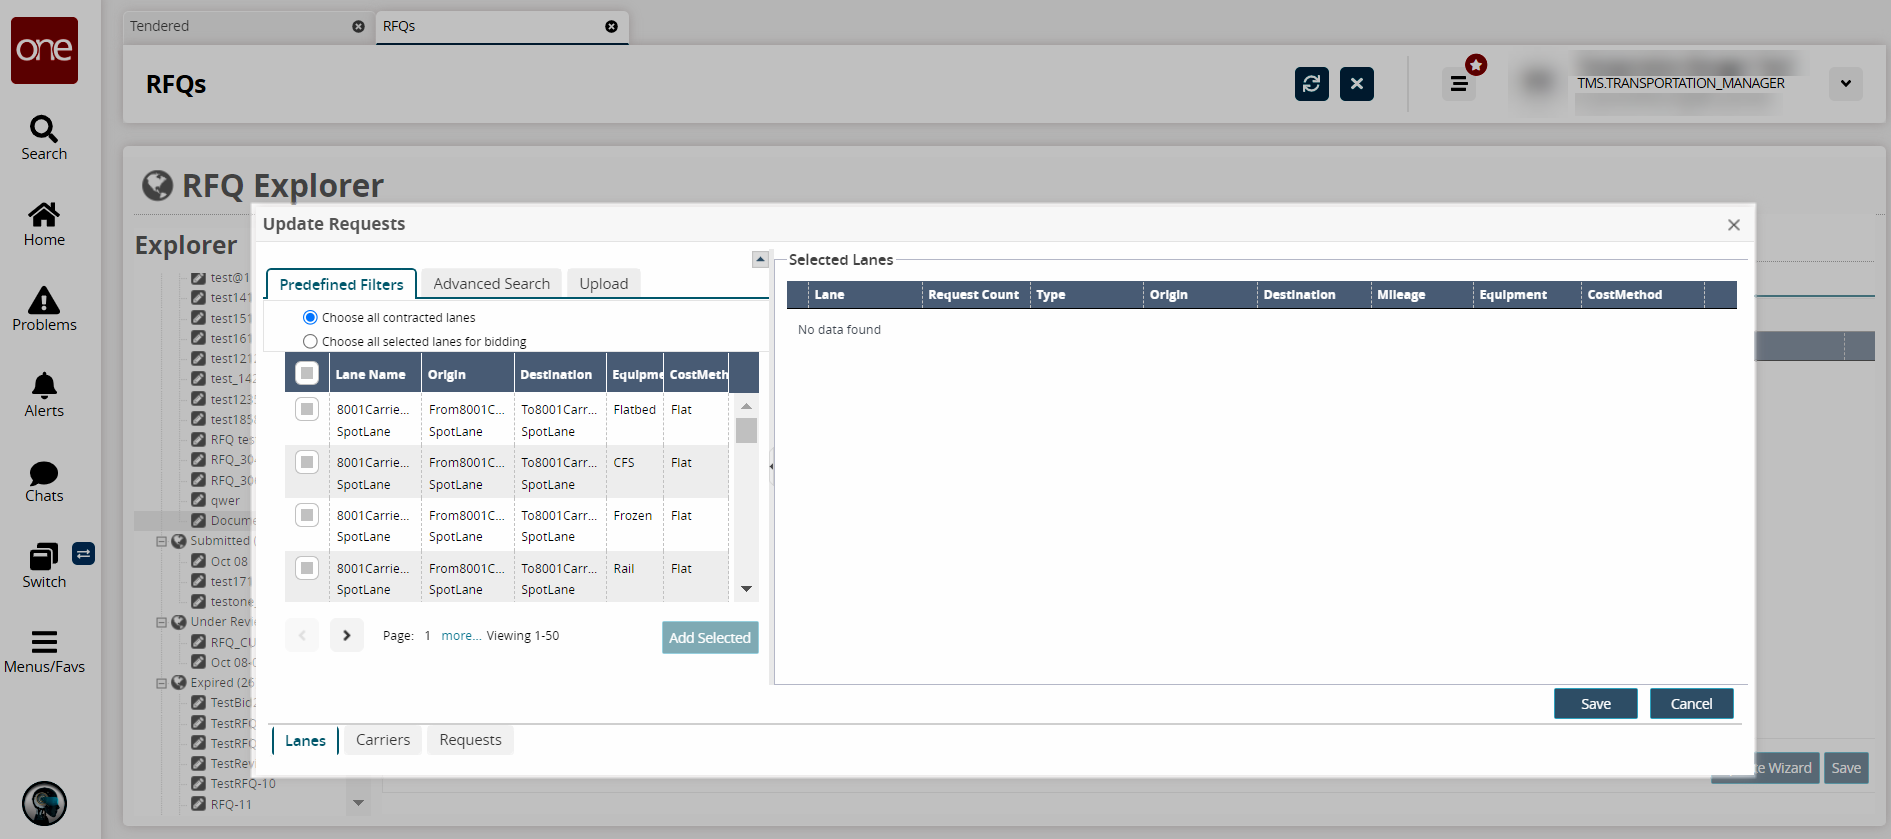Viewport: 1891px width, 839px height.
Task: Check the Frozen lane row checkbox
Action: (x=307, y=515)
